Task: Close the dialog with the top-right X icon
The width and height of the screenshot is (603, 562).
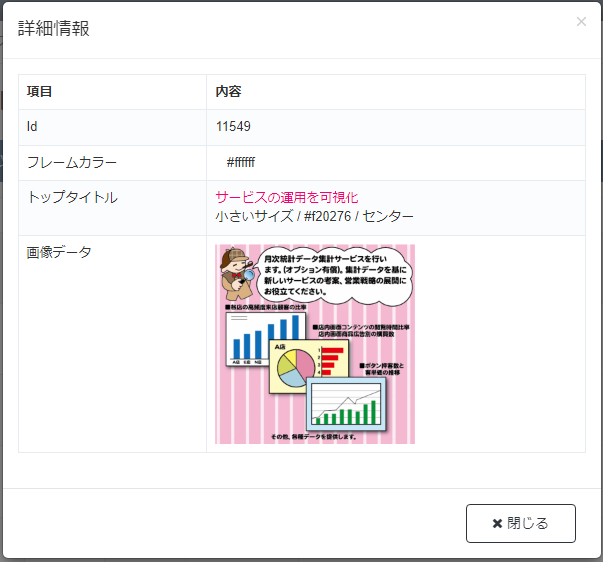Action: pyautogui.click(x=581, y=22)
